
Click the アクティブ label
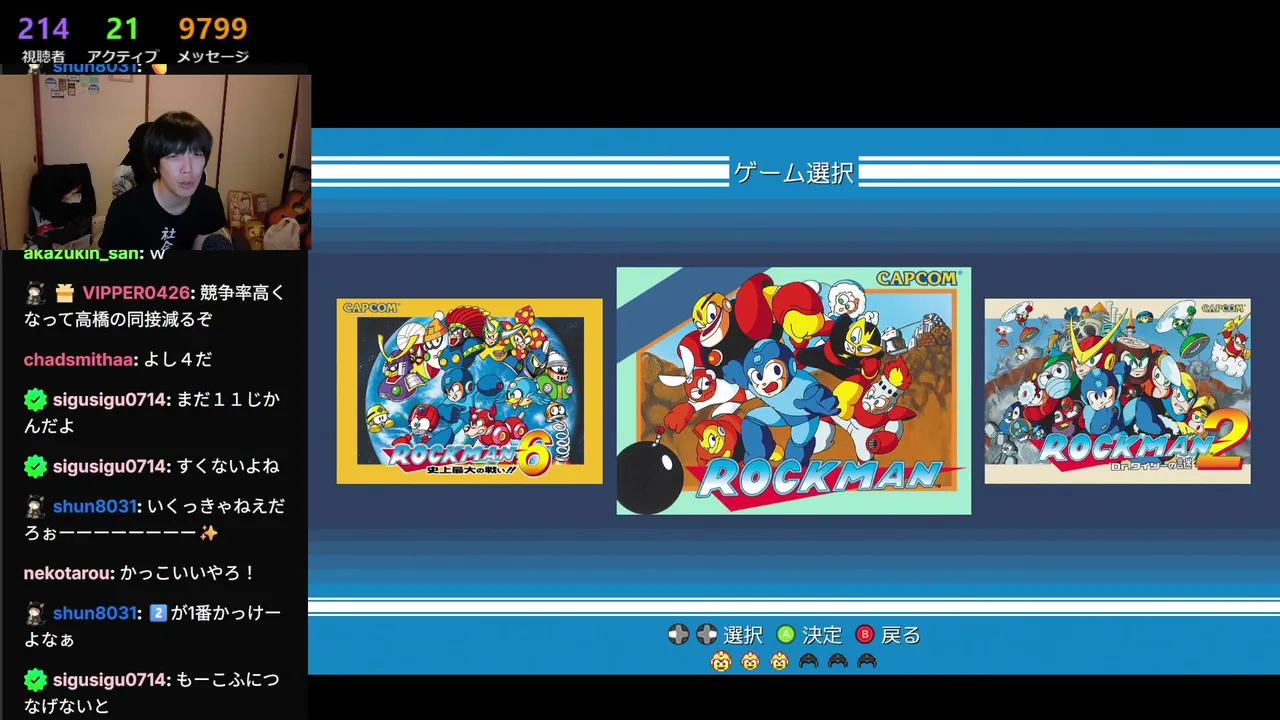122,57
